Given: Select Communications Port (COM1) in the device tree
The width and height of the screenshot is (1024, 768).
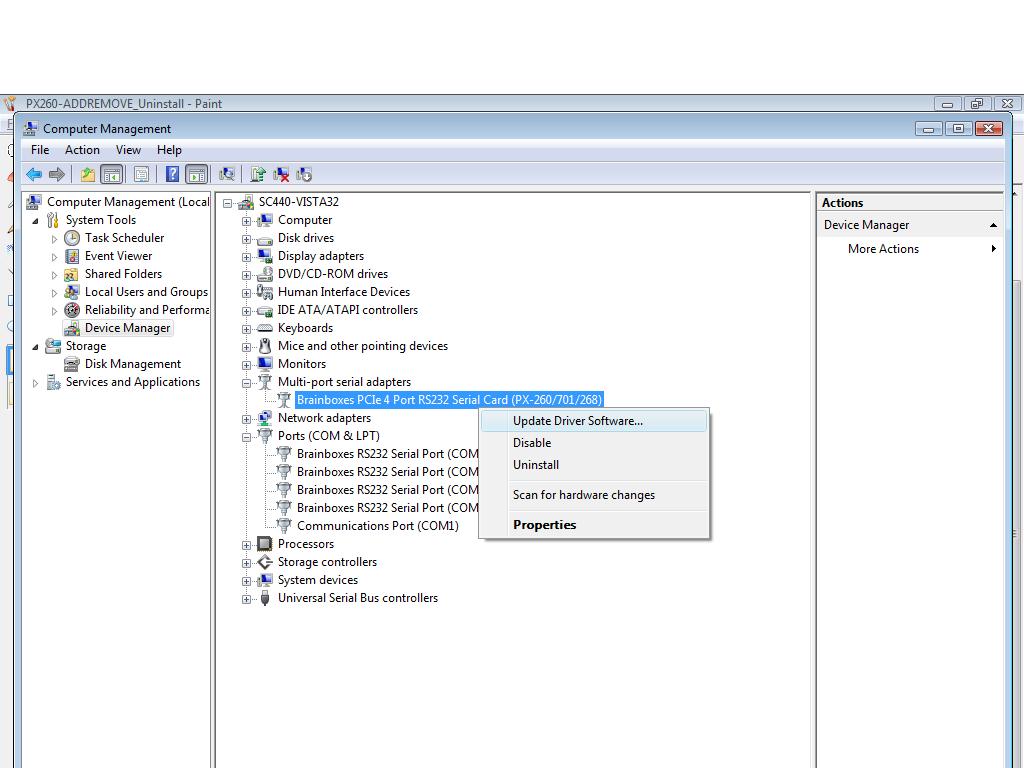Looking at the screenshot, I should 380,525.
